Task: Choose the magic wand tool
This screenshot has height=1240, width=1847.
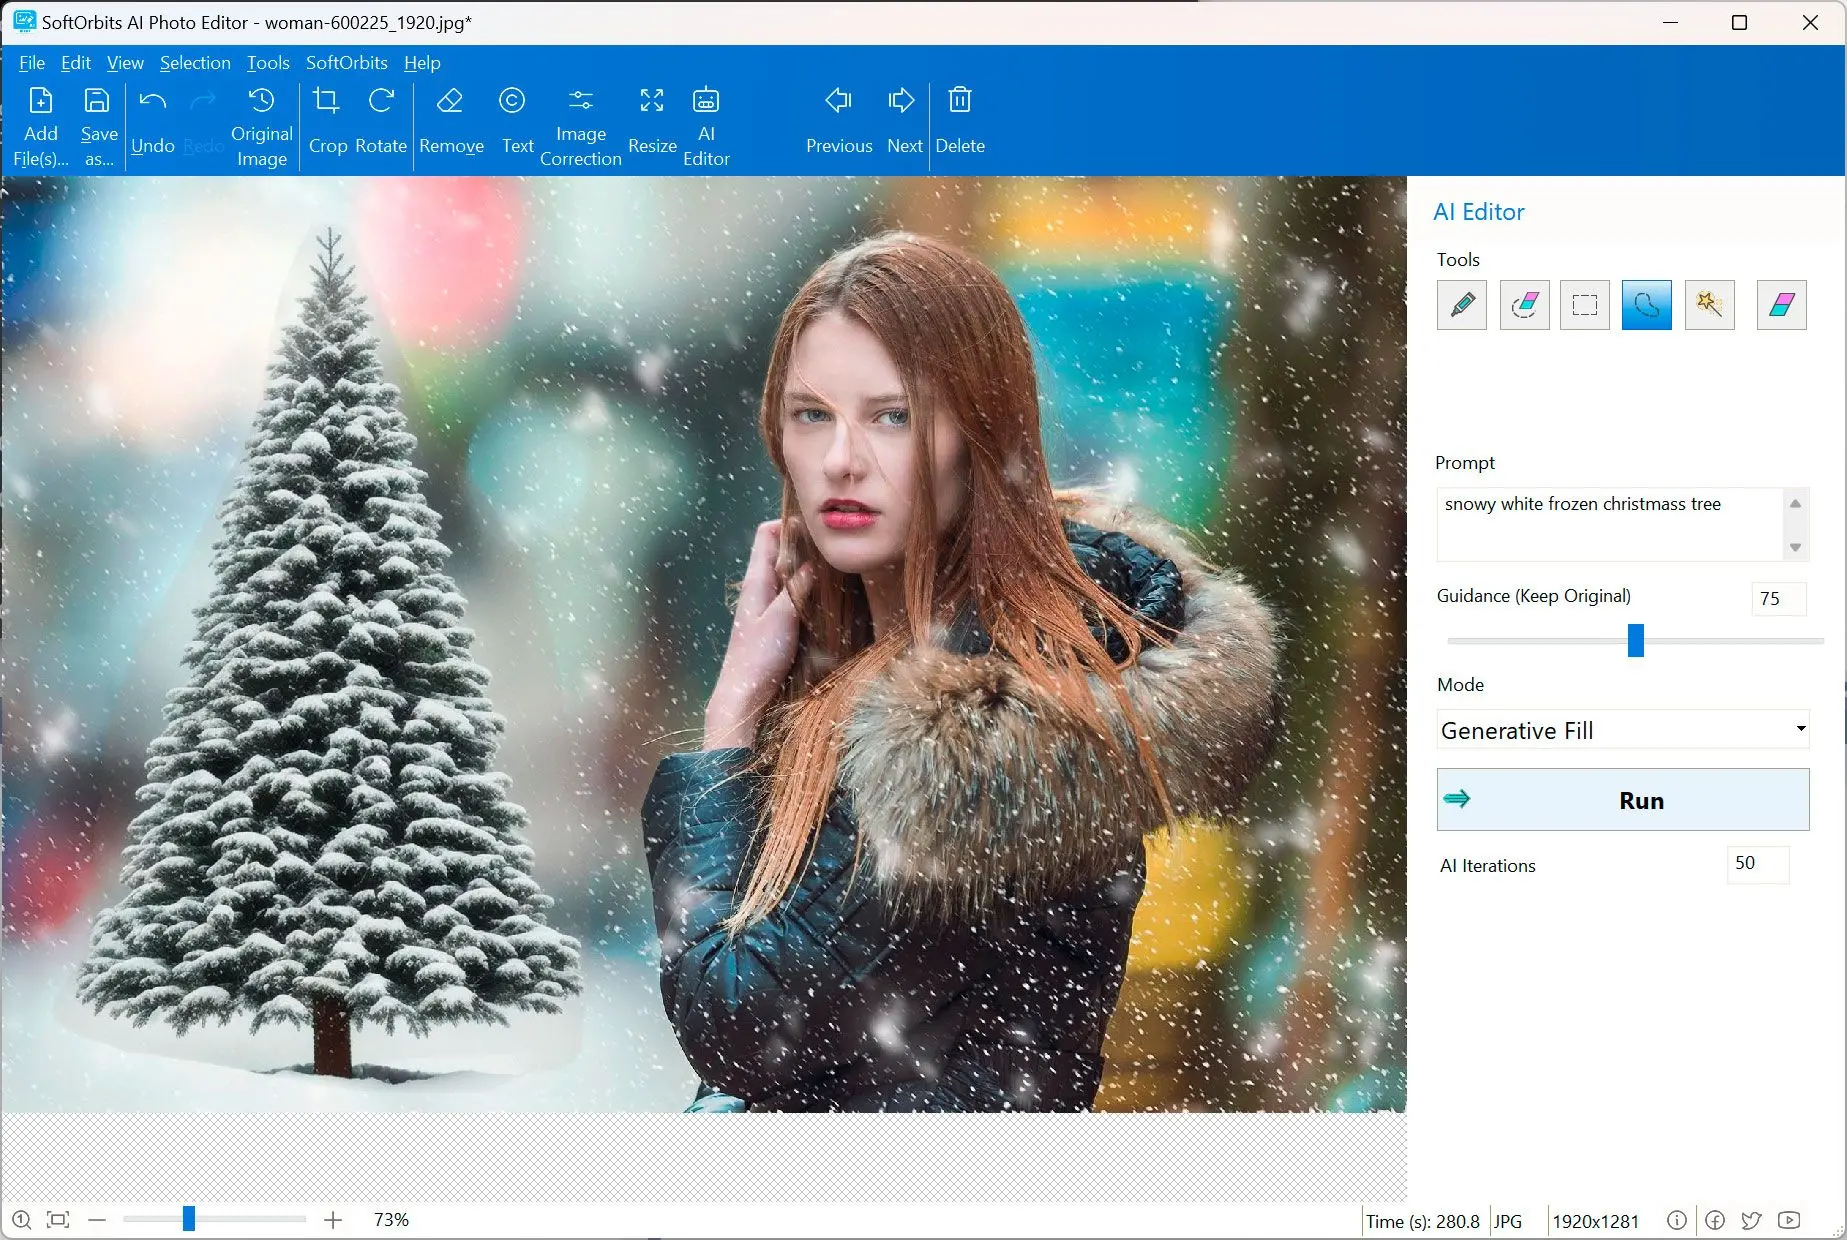Action: 1709,305
